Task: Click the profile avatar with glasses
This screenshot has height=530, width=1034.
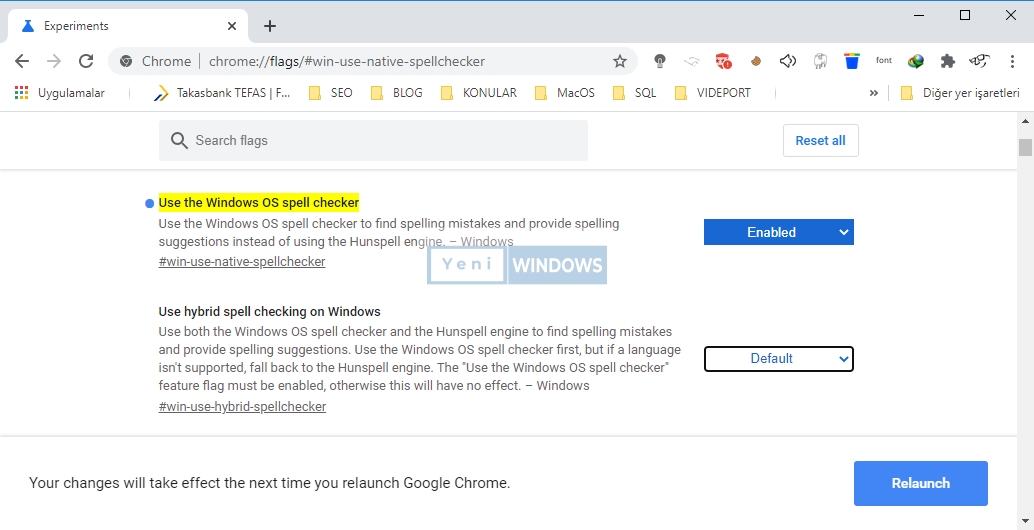Action: pos(980,61)
